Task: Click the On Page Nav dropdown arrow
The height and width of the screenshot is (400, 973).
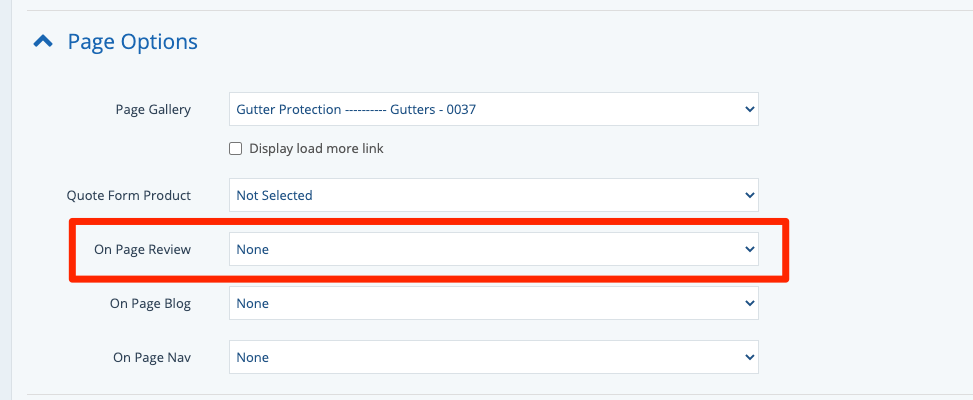Action: point(750,357)
